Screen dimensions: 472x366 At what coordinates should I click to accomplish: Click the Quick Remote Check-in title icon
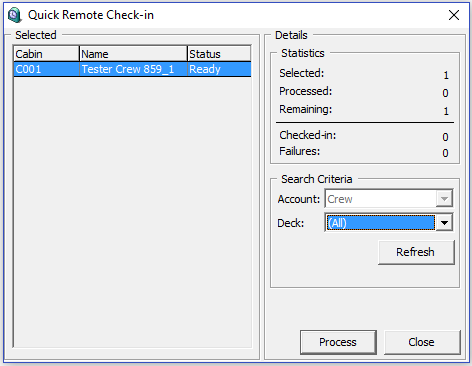15,15
